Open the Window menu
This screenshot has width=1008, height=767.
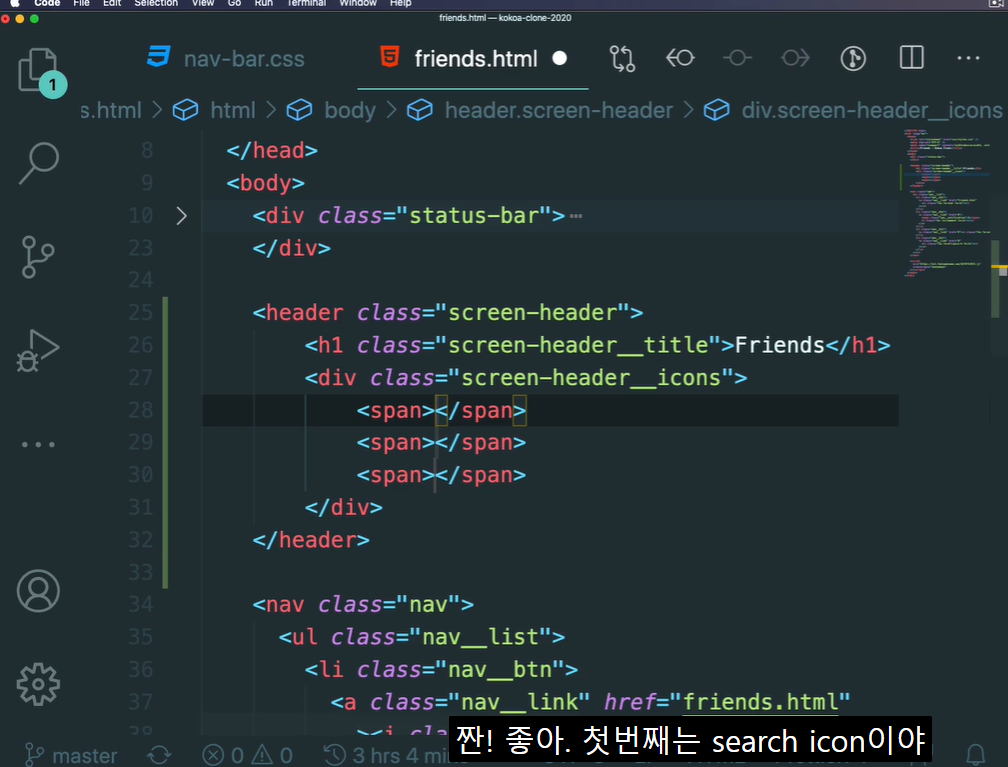pyautogui.click(x=358, y=3)
